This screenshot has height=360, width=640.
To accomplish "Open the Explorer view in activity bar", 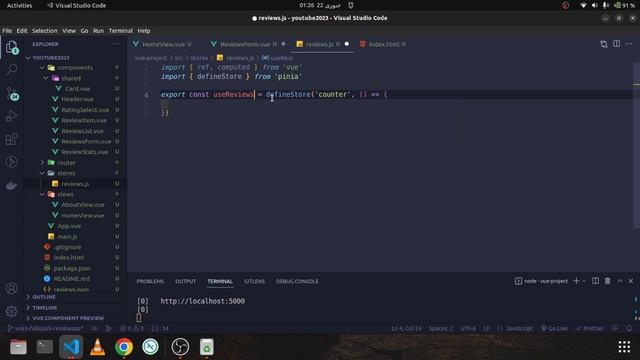I will pyautogui.click(x=12, y=47).
